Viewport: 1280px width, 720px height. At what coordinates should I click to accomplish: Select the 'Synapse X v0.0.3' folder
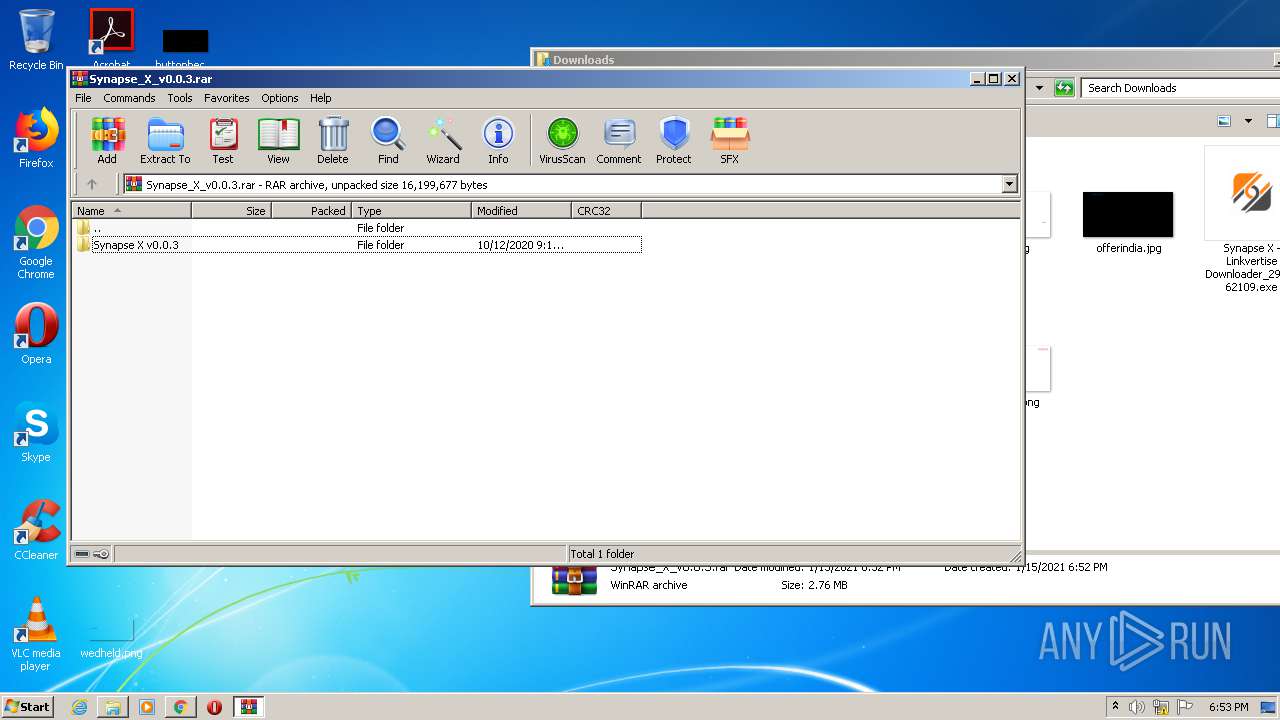(x=357, y=245)
